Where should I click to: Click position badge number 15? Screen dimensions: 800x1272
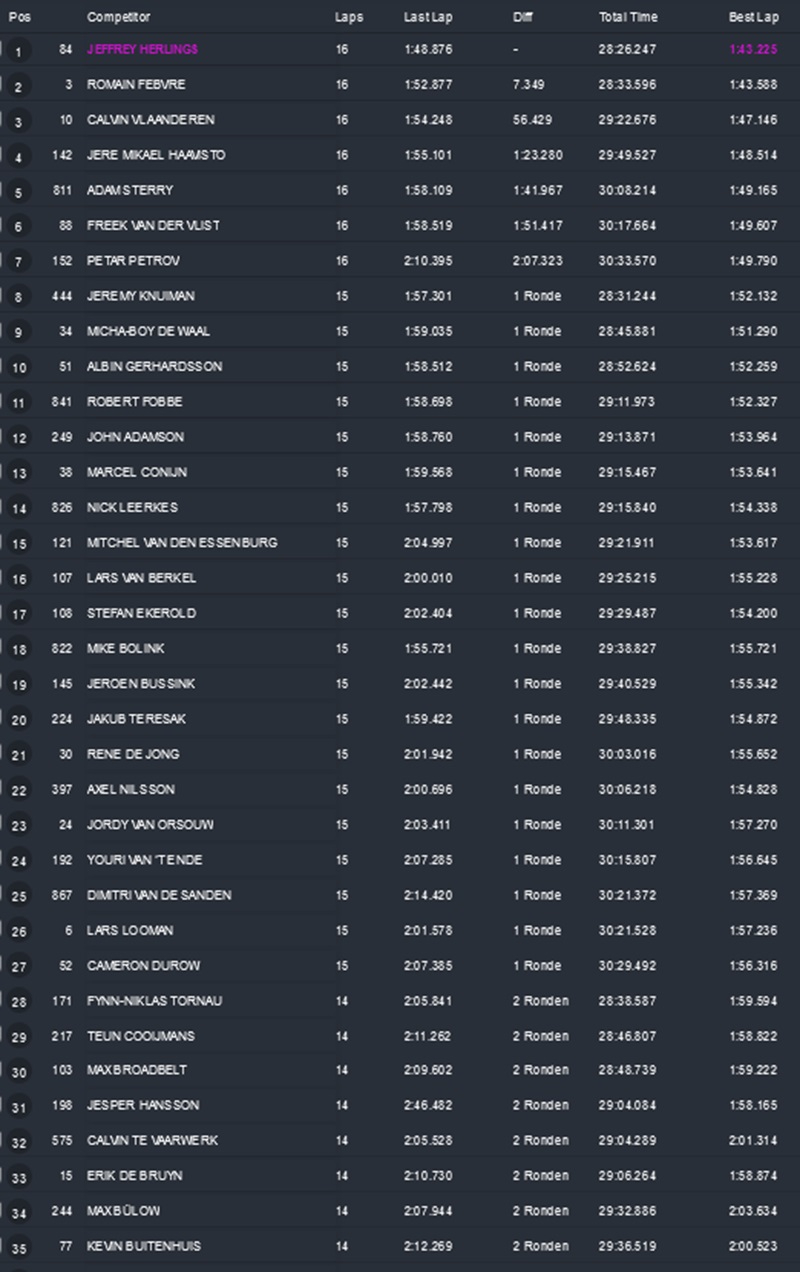[x=19, y=545]
